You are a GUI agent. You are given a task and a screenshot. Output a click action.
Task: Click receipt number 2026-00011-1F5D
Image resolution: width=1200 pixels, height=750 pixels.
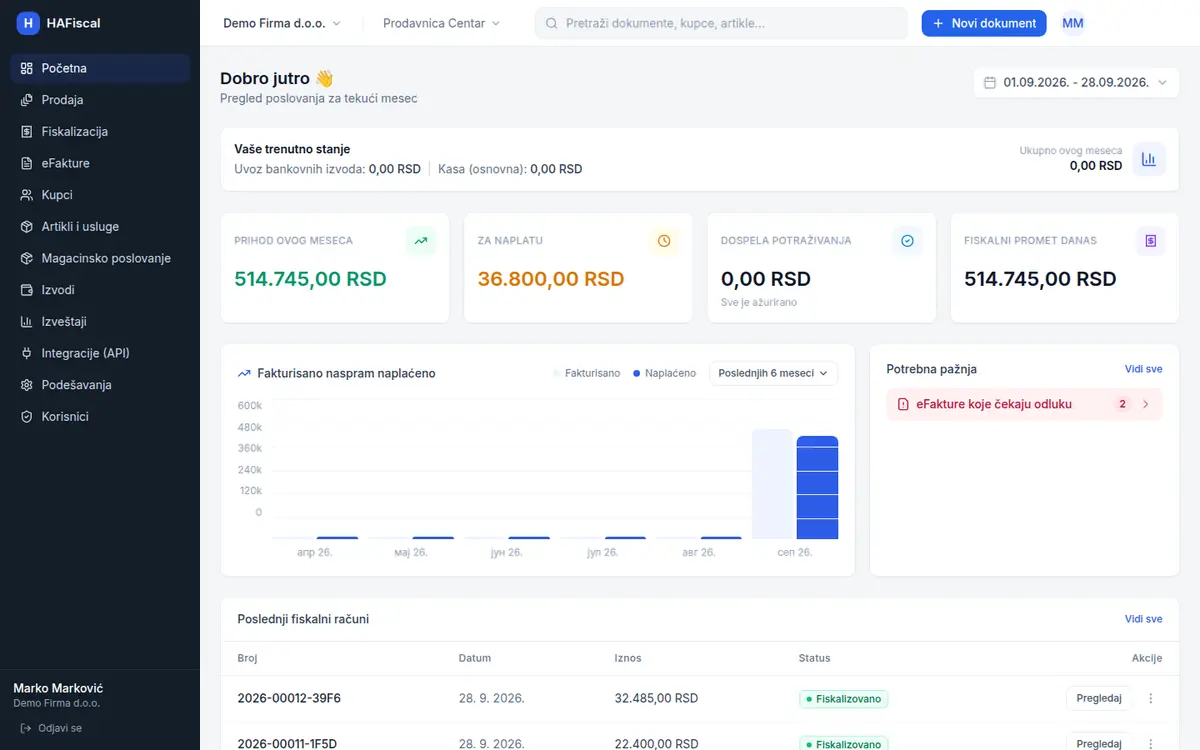point(287,744)
